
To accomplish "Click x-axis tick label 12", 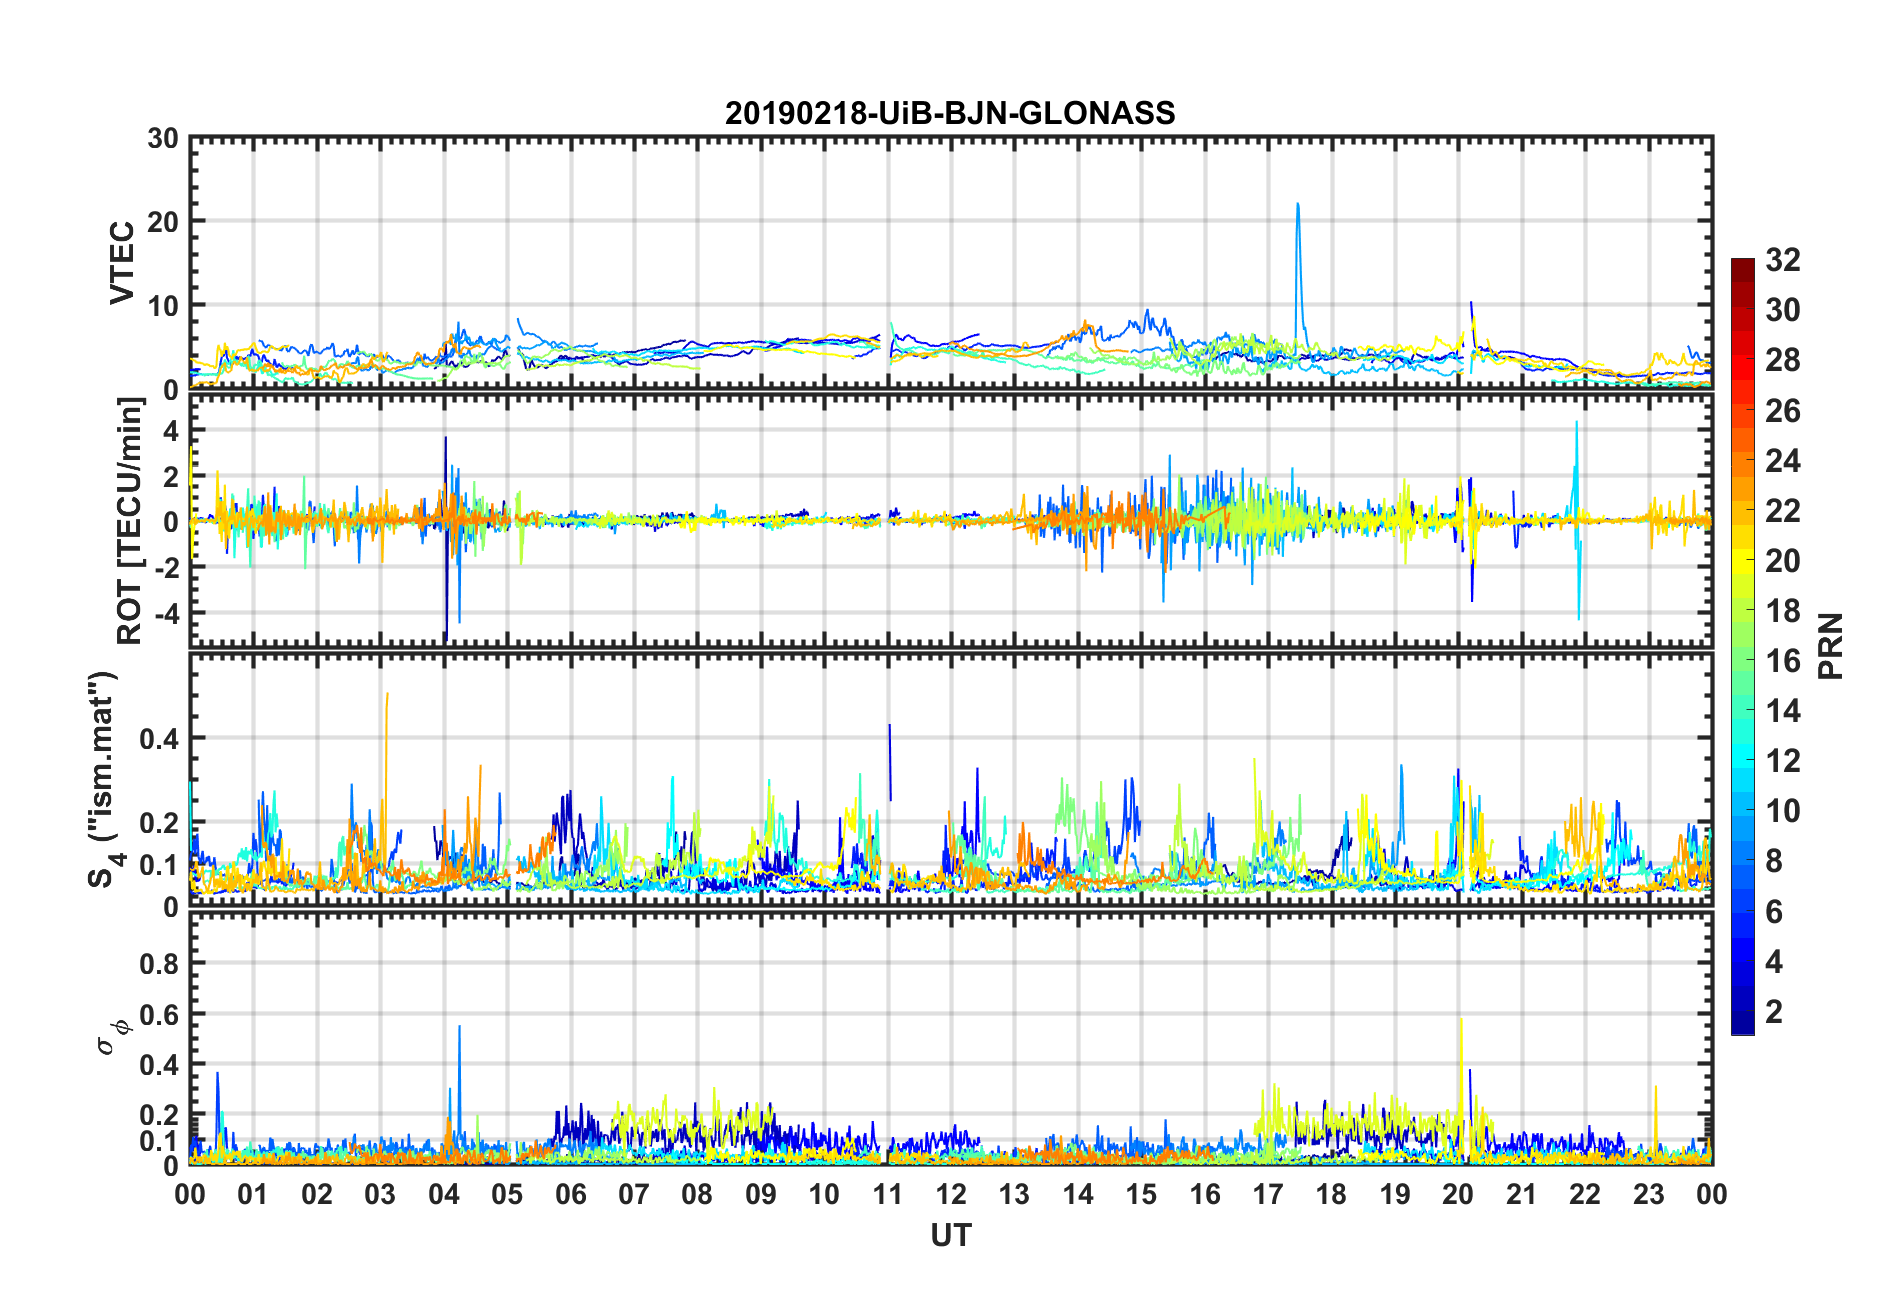I will point(950,1194).
